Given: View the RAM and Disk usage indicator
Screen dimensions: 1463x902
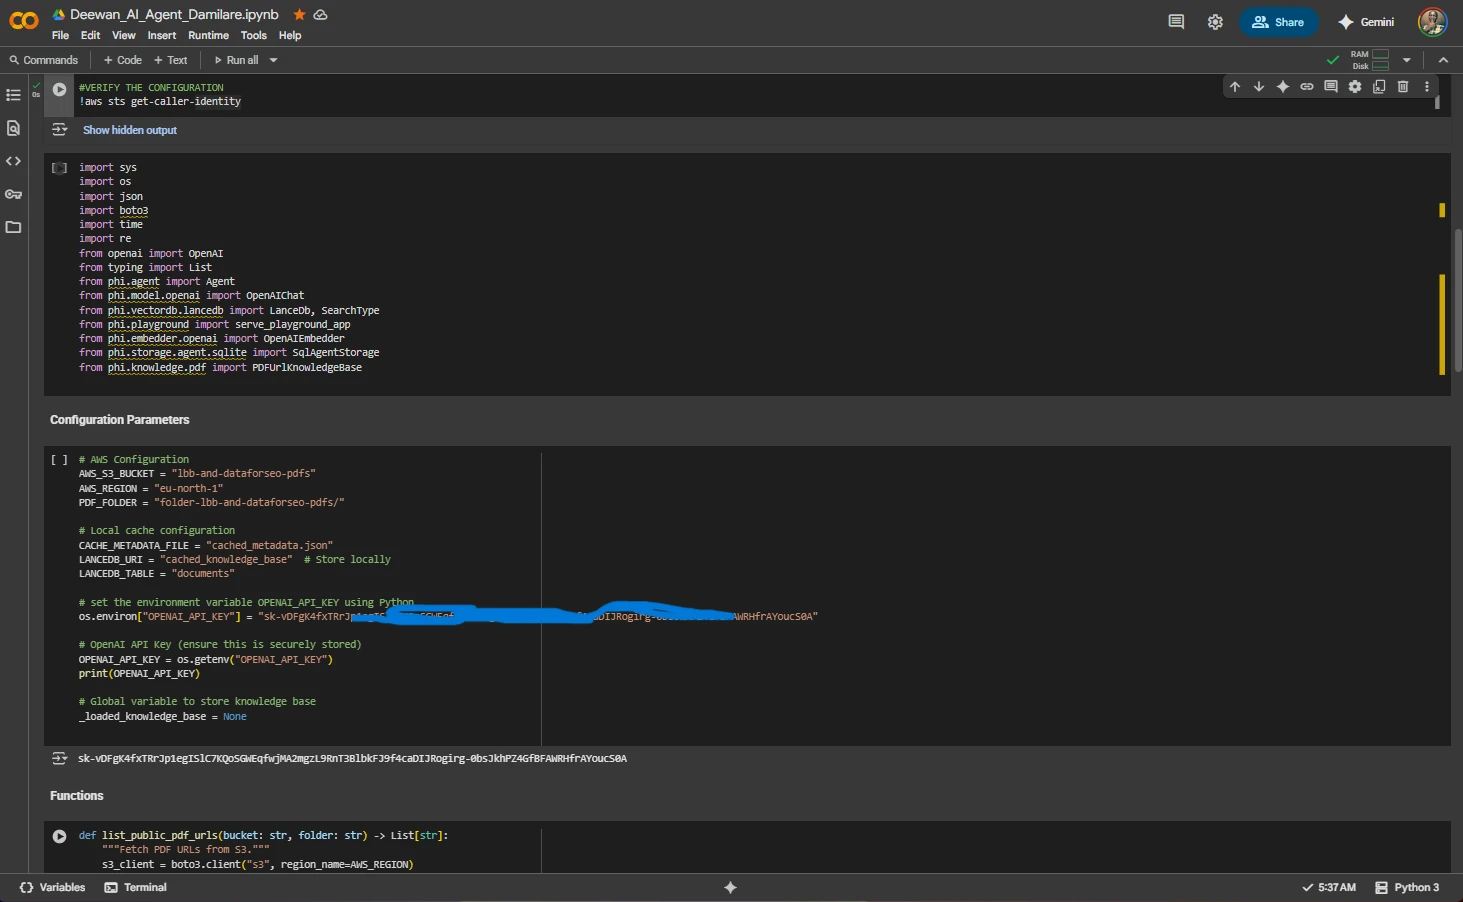Looking at the screenshot, I should 1370,60.
